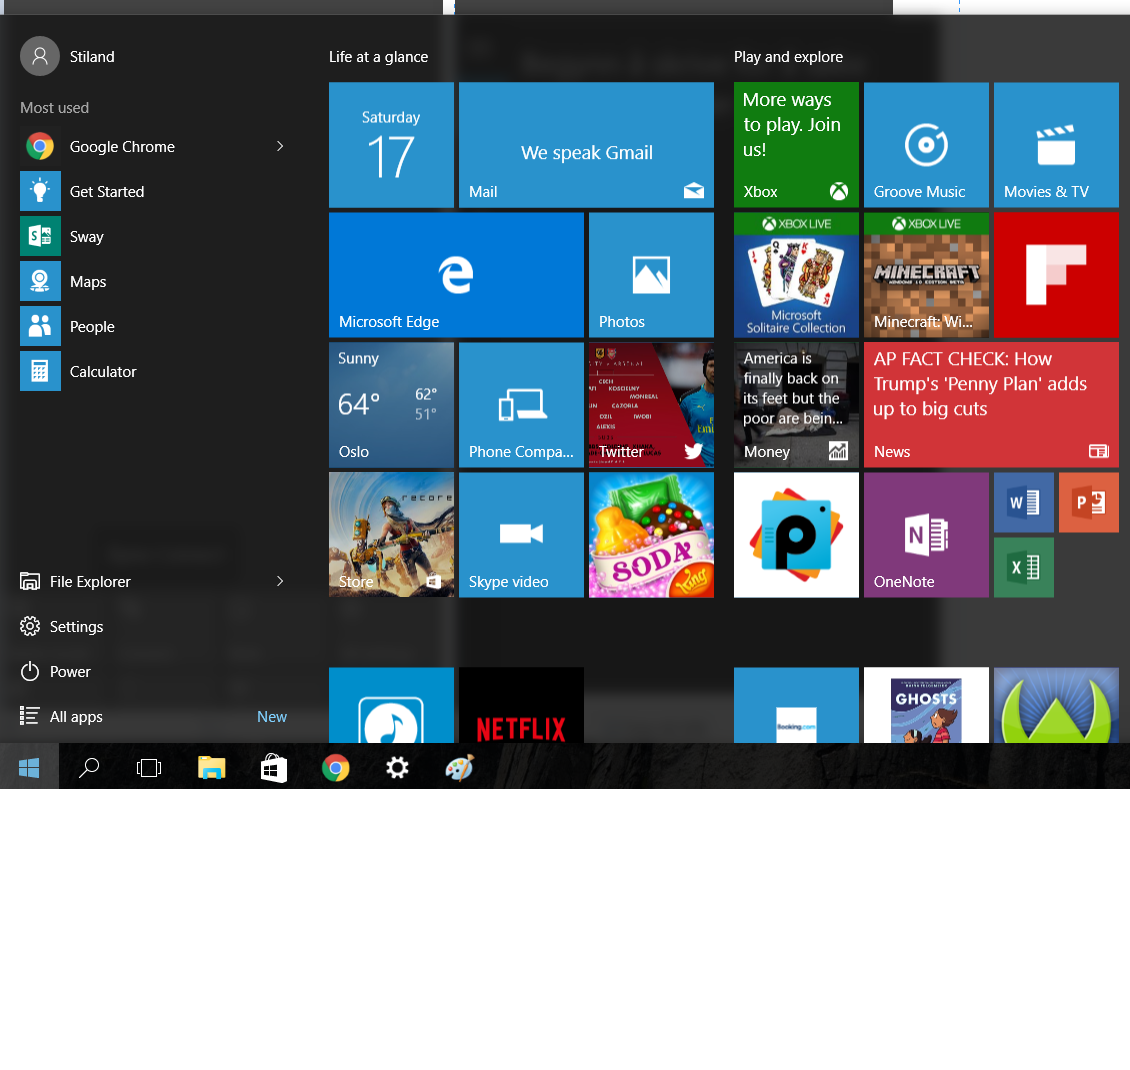Open the Mail tile

pyautogui.click(x=586, y=145)
